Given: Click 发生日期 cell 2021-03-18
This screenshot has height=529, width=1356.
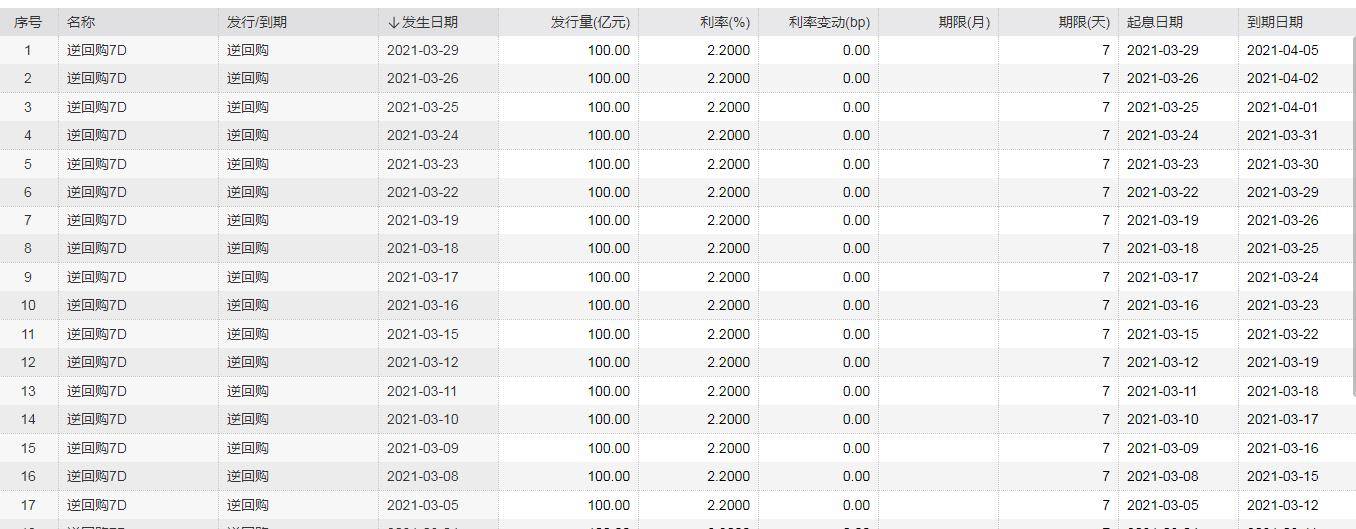Looking at the screenshot, I should pos(423,248).
